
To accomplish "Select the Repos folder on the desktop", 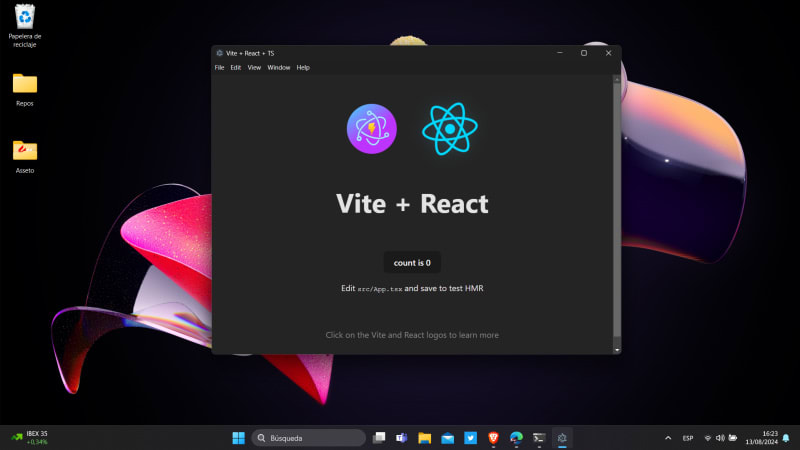I will click(x=24, y=90).
